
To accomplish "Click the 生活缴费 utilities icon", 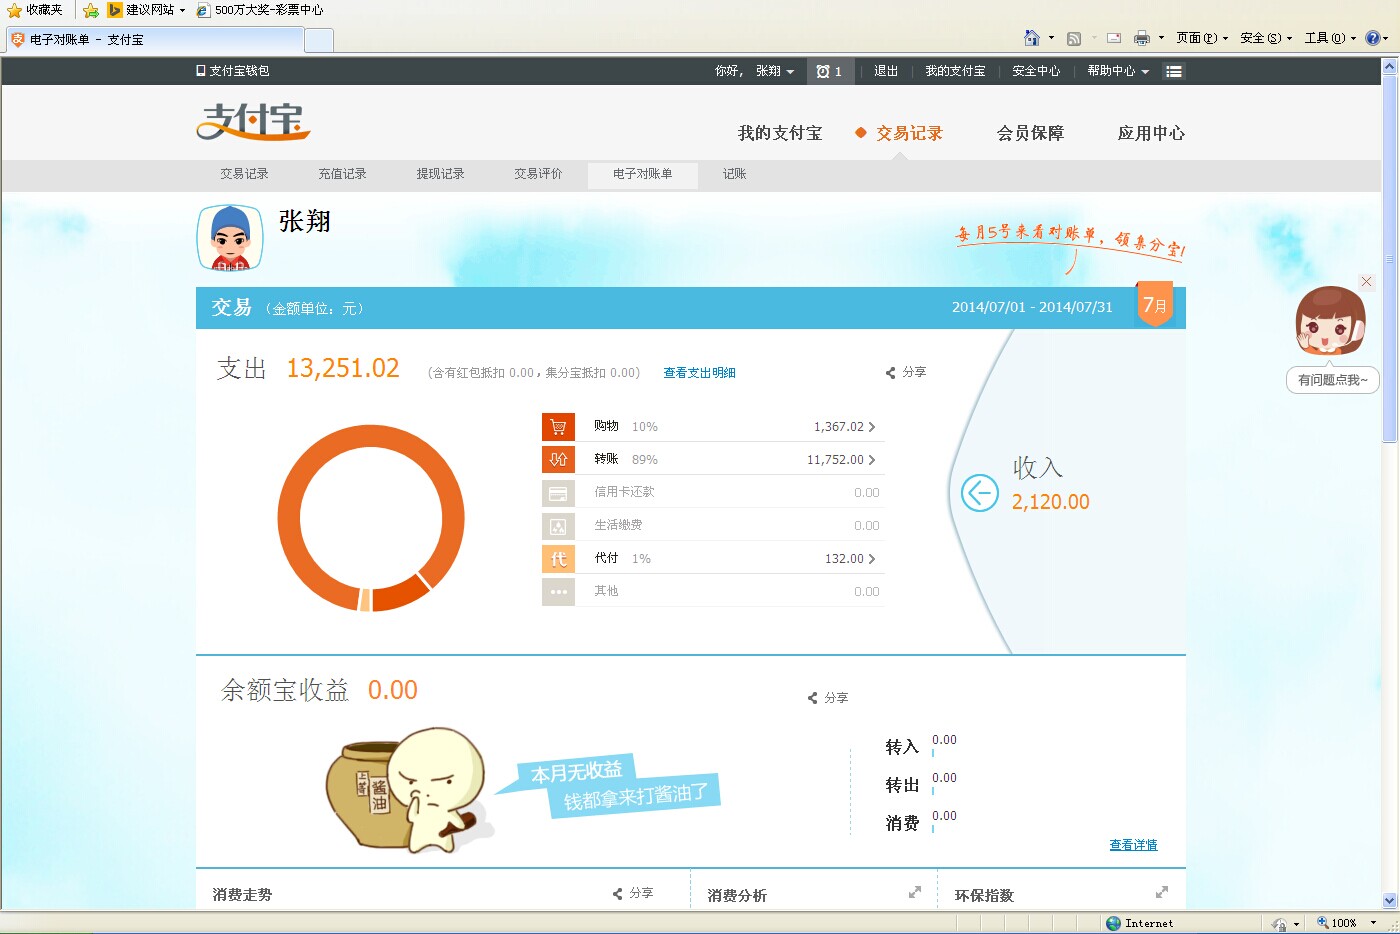I will click(558, 526).
